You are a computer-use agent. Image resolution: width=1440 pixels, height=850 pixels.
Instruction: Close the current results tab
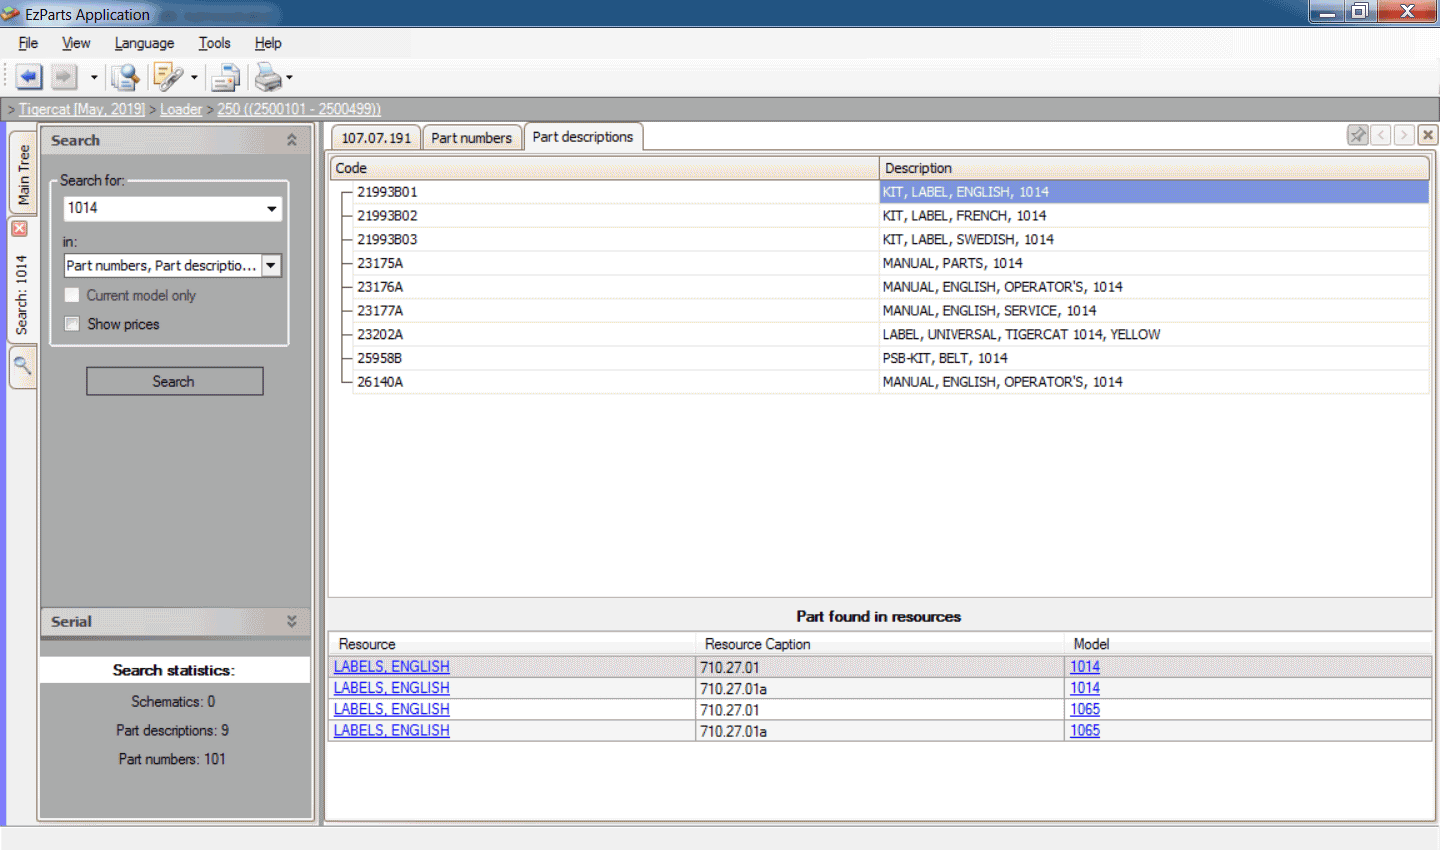click(1428, 135)
